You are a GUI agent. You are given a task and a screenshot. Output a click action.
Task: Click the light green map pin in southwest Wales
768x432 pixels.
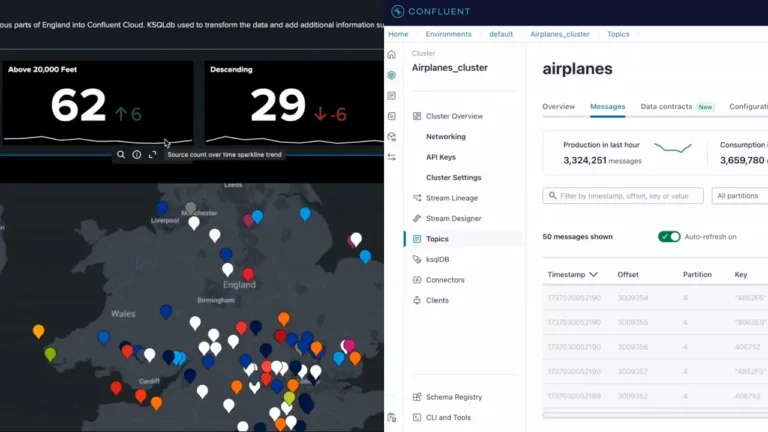click(50, 354)
